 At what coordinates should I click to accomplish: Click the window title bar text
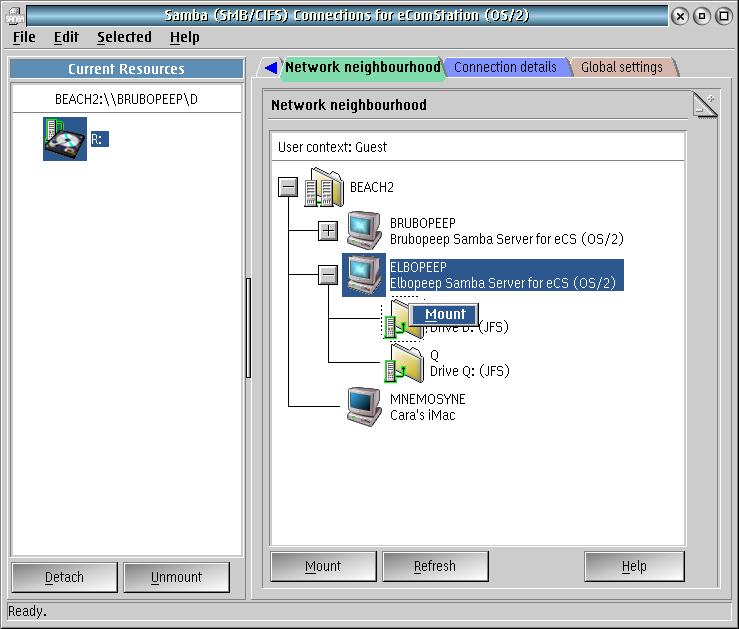[x=347, y=16]
